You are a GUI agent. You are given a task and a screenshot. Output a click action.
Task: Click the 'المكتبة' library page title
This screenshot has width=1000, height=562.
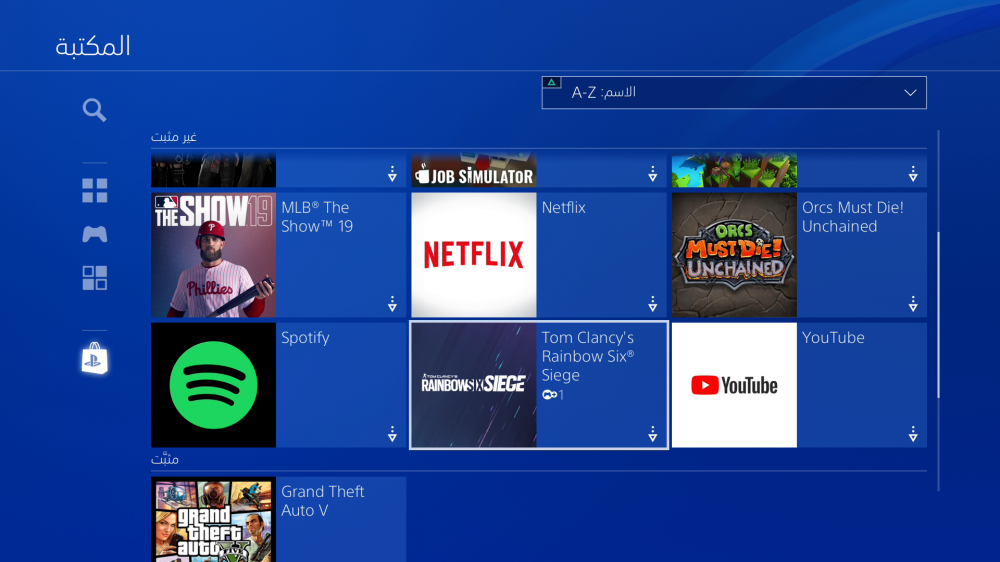coord(93,46)
